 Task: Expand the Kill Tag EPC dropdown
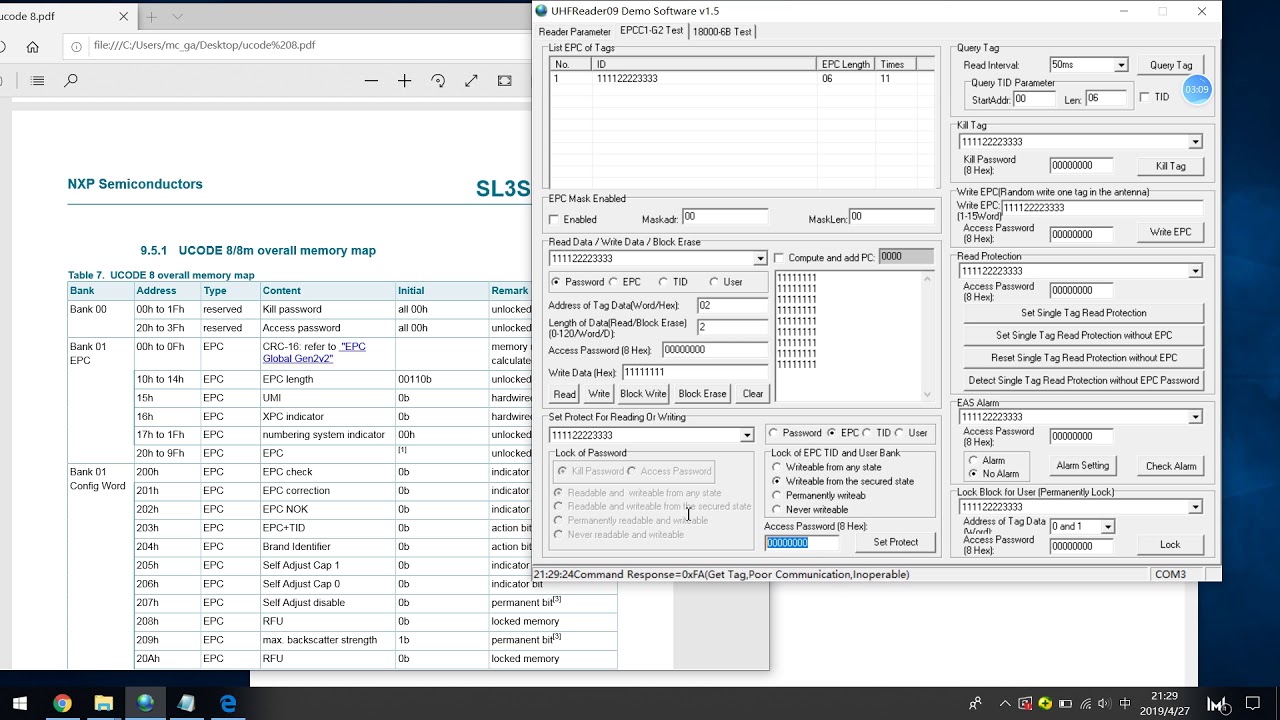tap(1195, 142)
